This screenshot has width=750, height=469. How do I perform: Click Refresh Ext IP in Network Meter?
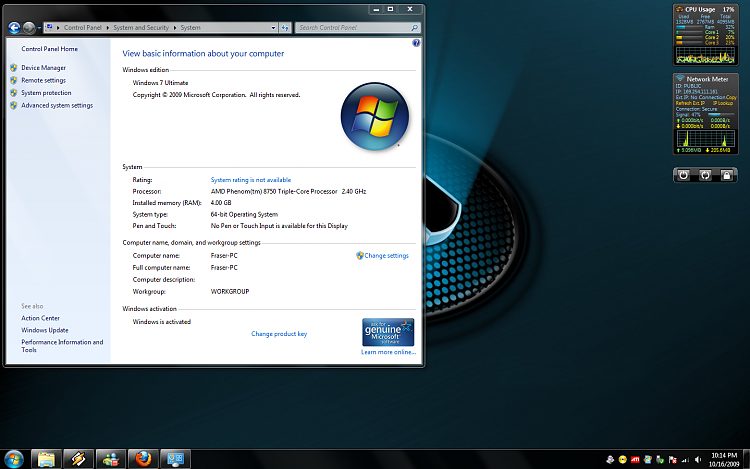[690, 103]
